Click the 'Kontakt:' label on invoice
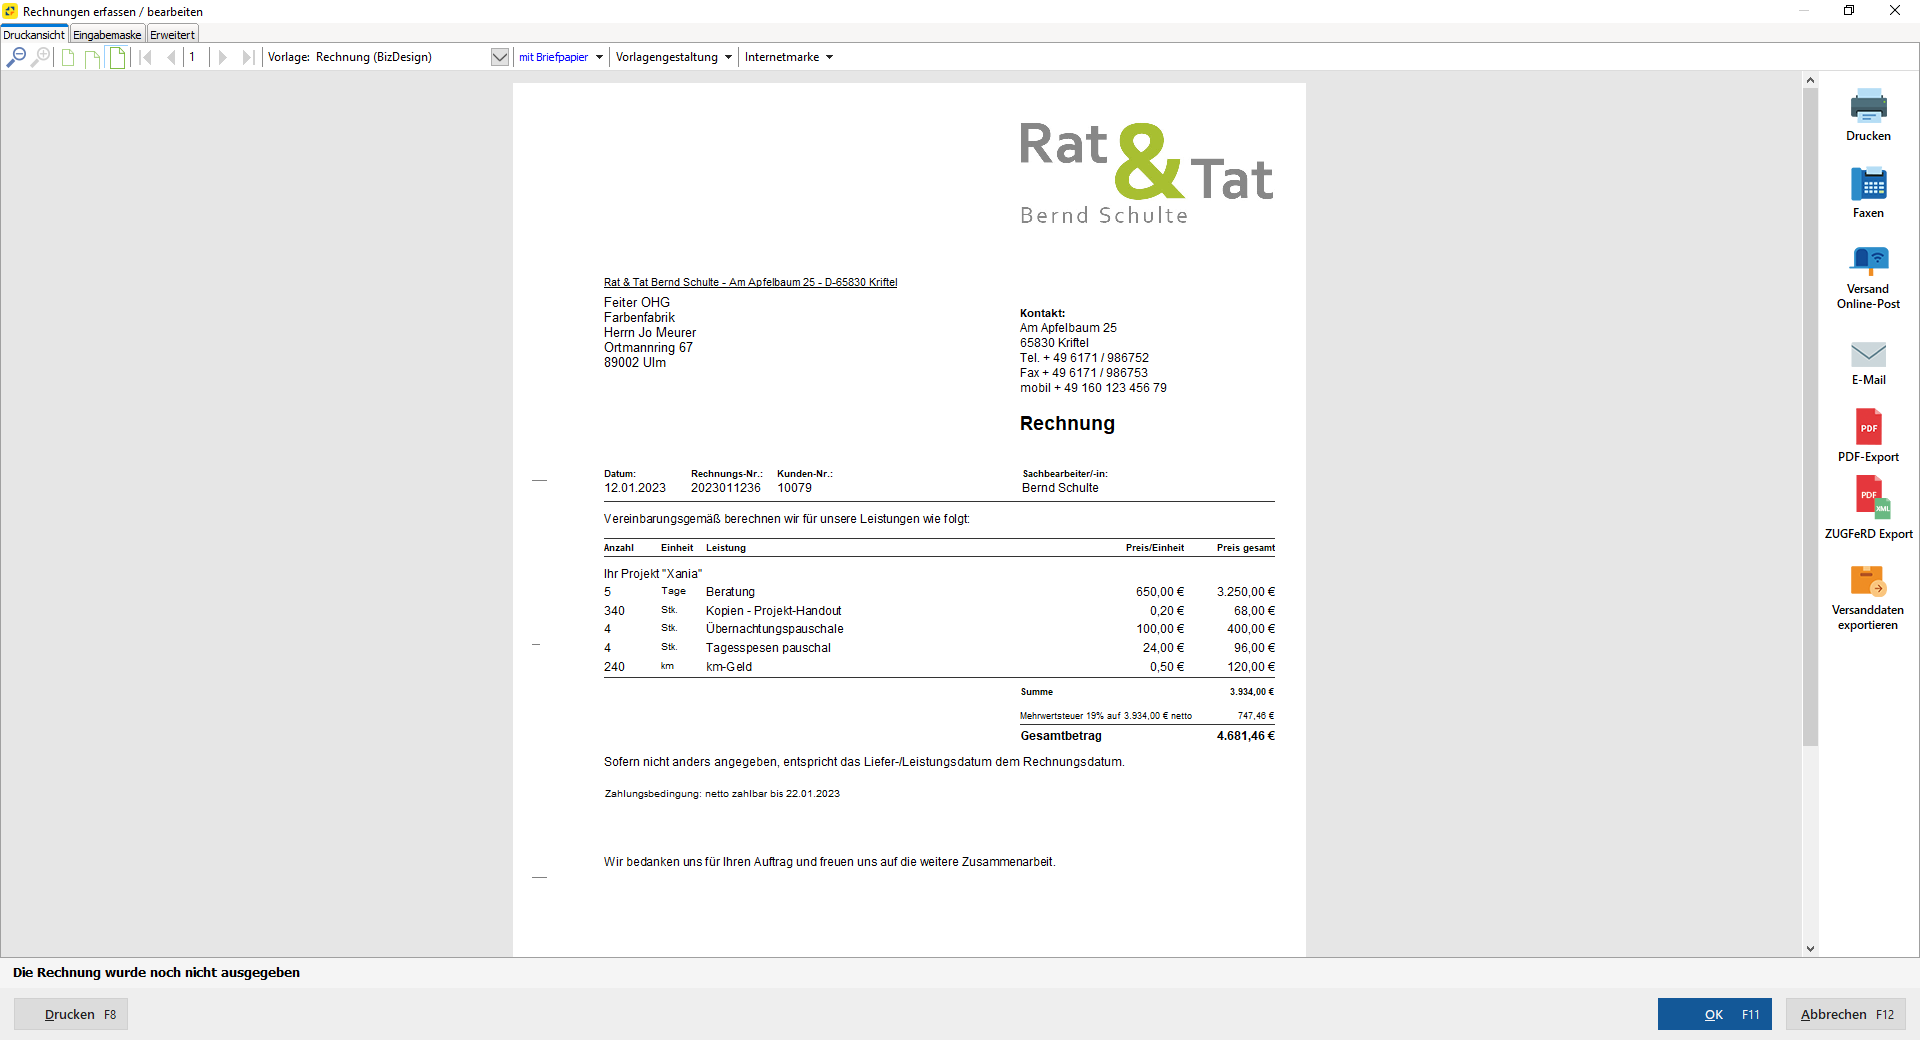This screenshot has width=1920, height=1040. pos(1042,313)
